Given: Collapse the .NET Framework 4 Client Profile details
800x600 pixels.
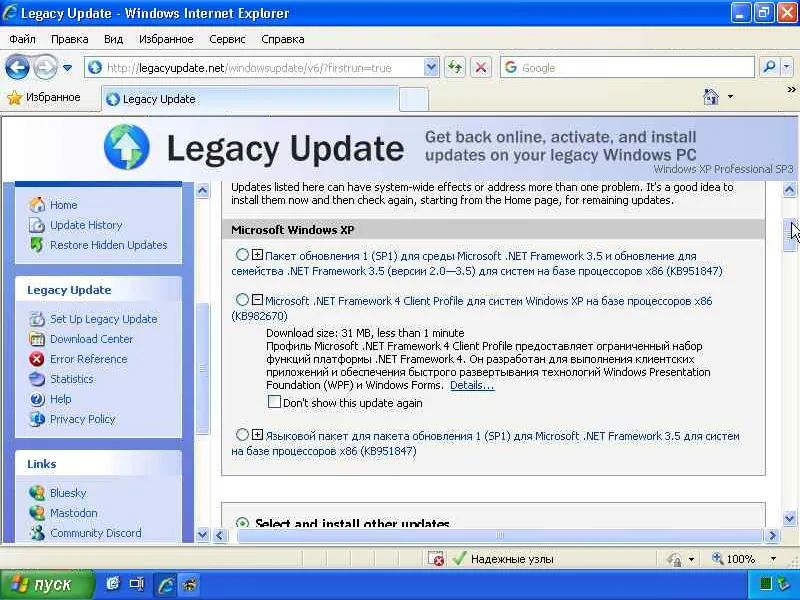Looking at the screenshot, I should 258,299.
